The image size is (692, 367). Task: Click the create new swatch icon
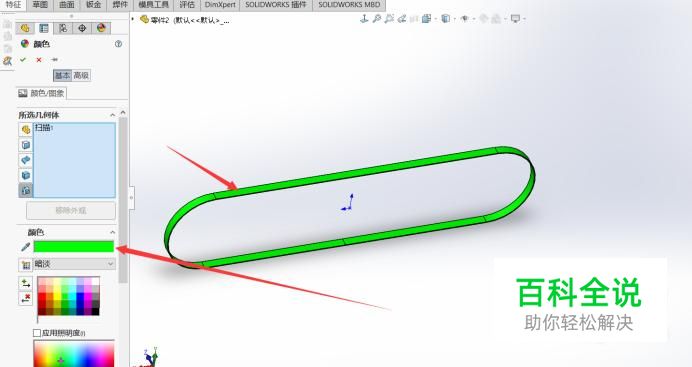[26, 265]
